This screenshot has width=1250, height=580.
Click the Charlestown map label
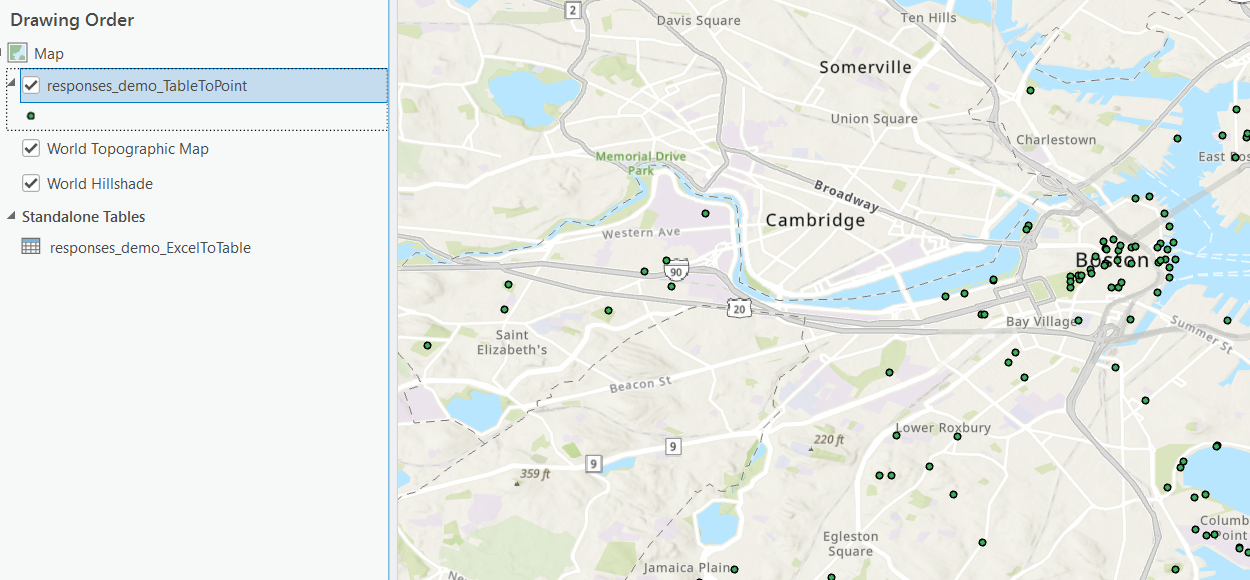click(1056, 140)
